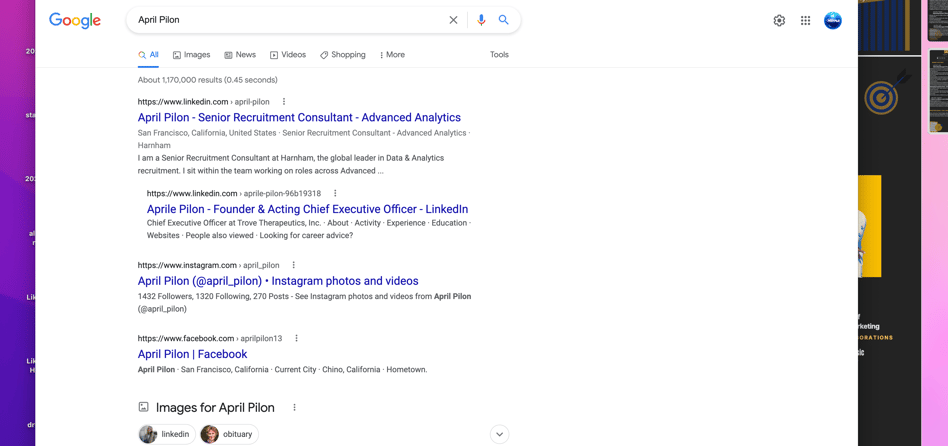Open options dots beside instagram.com april_pilon

(293, 265)
